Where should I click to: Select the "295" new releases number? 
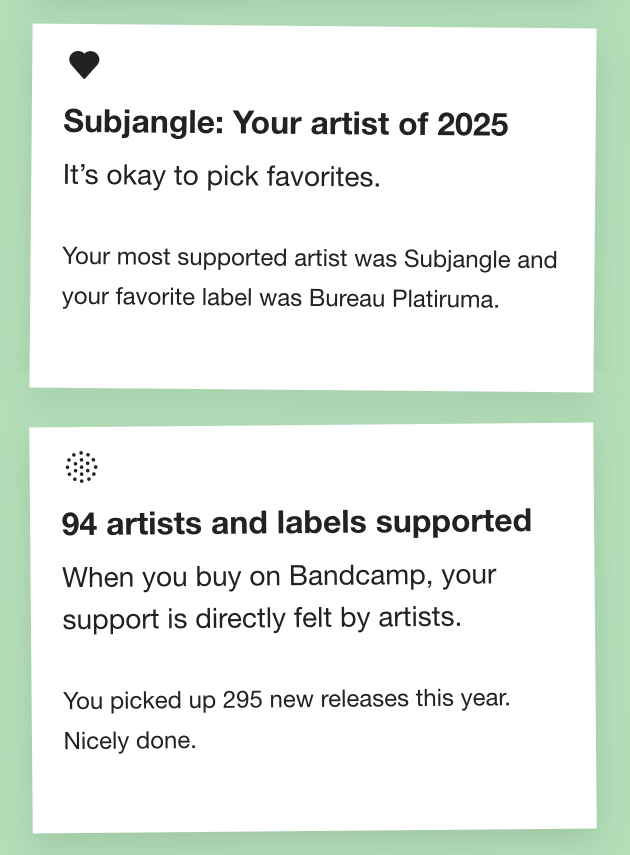[x=243, y=700]
